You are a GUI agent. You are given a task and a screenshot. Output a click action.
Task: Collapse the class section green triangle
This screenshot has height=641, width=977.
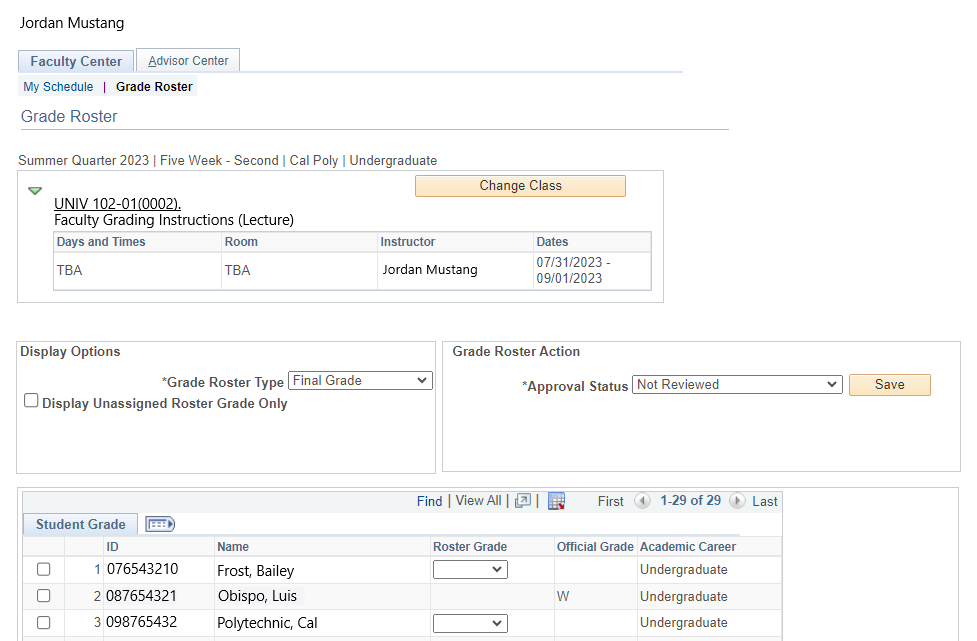[x=35, y=190]
